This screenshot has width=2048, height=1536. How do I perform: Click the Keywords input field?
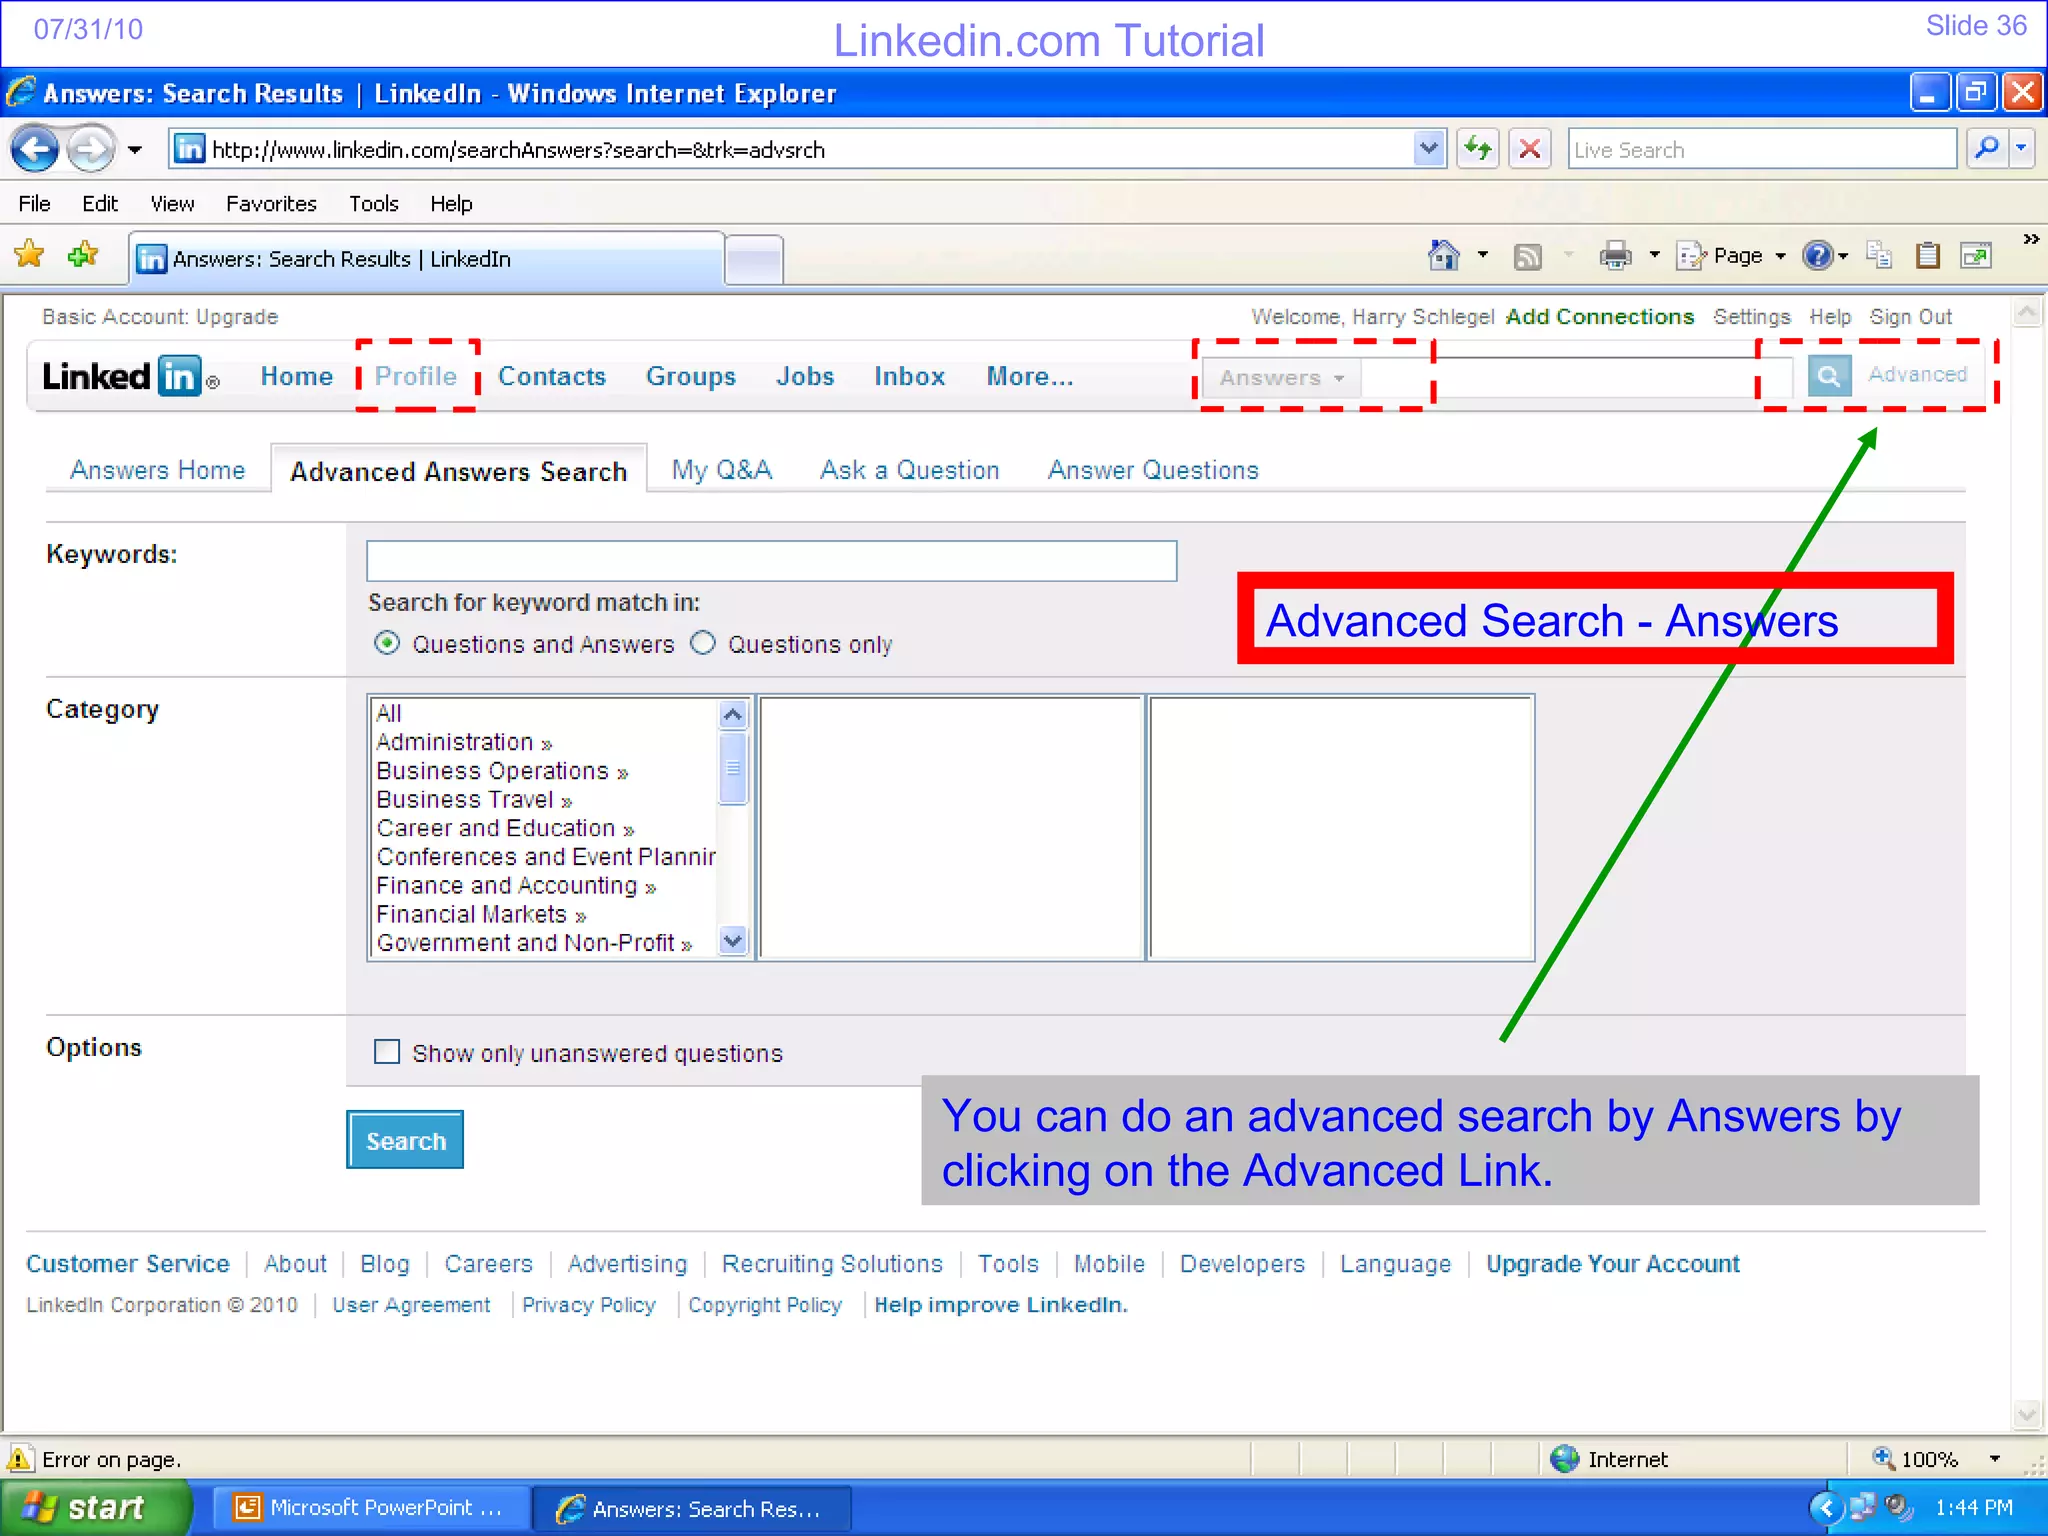click(771, 561)
